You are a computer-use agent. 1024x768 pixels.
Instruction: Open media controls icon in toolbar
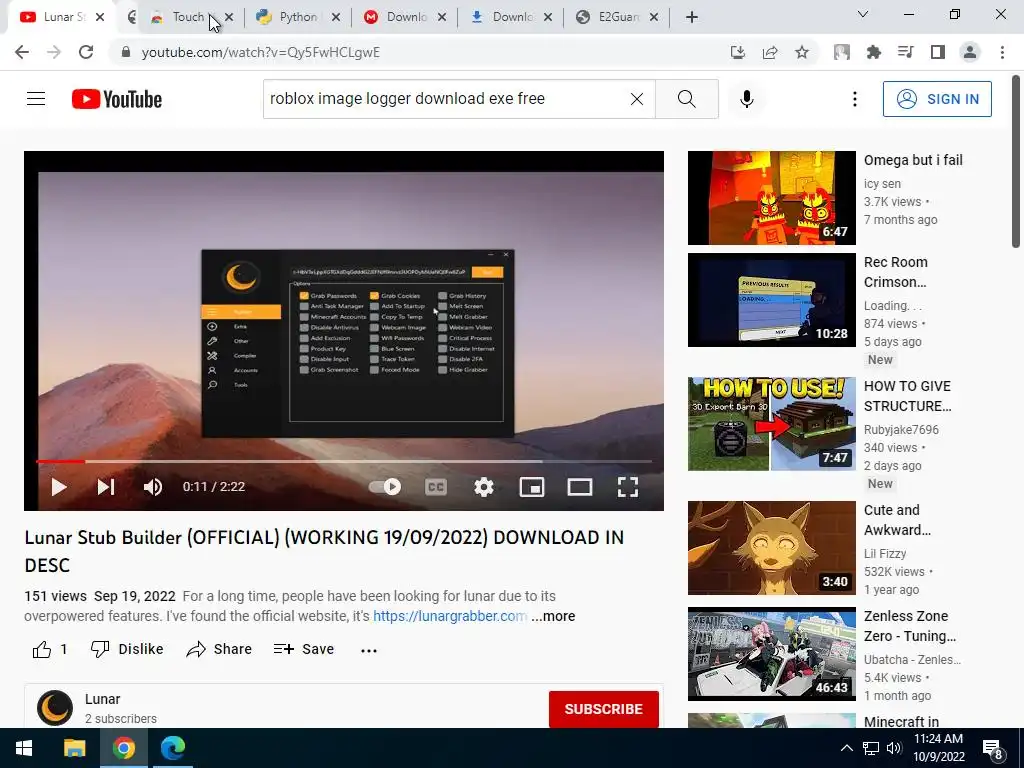coord(906,52)
